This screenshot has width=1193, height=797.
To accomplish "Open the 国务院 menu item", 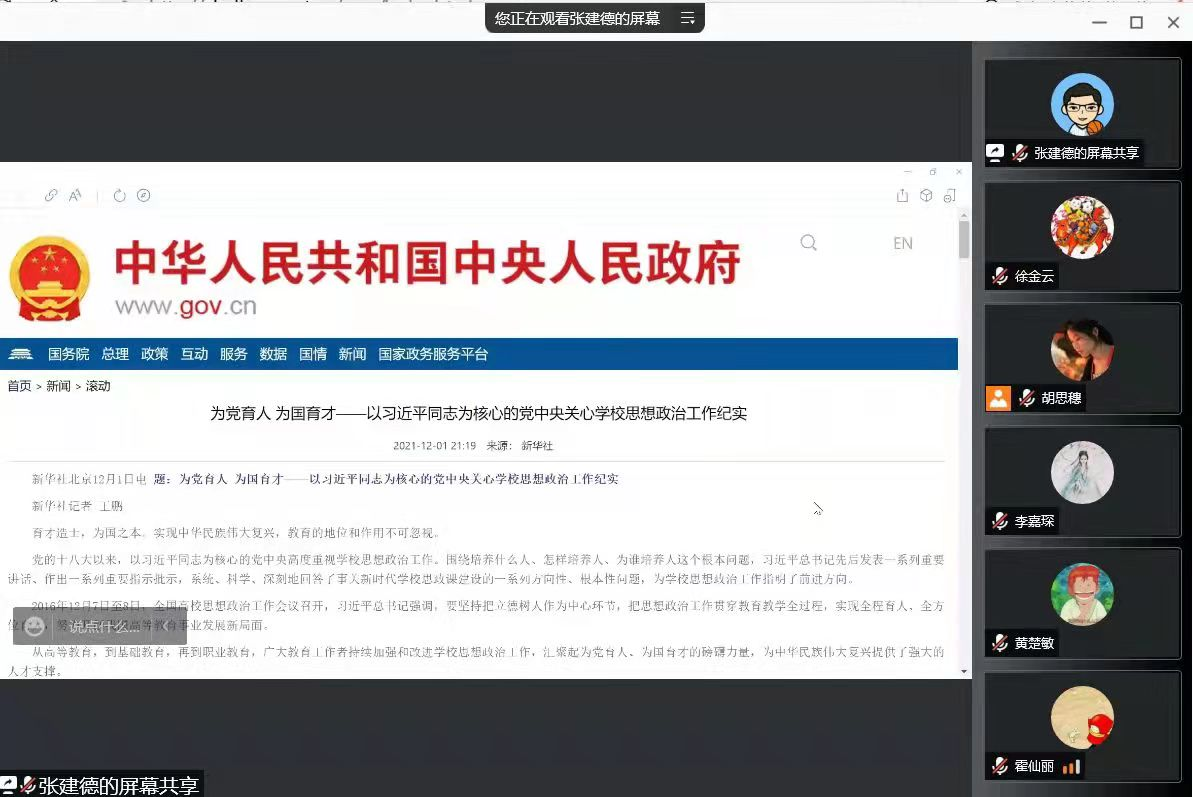I will click(x=68, y=354).
